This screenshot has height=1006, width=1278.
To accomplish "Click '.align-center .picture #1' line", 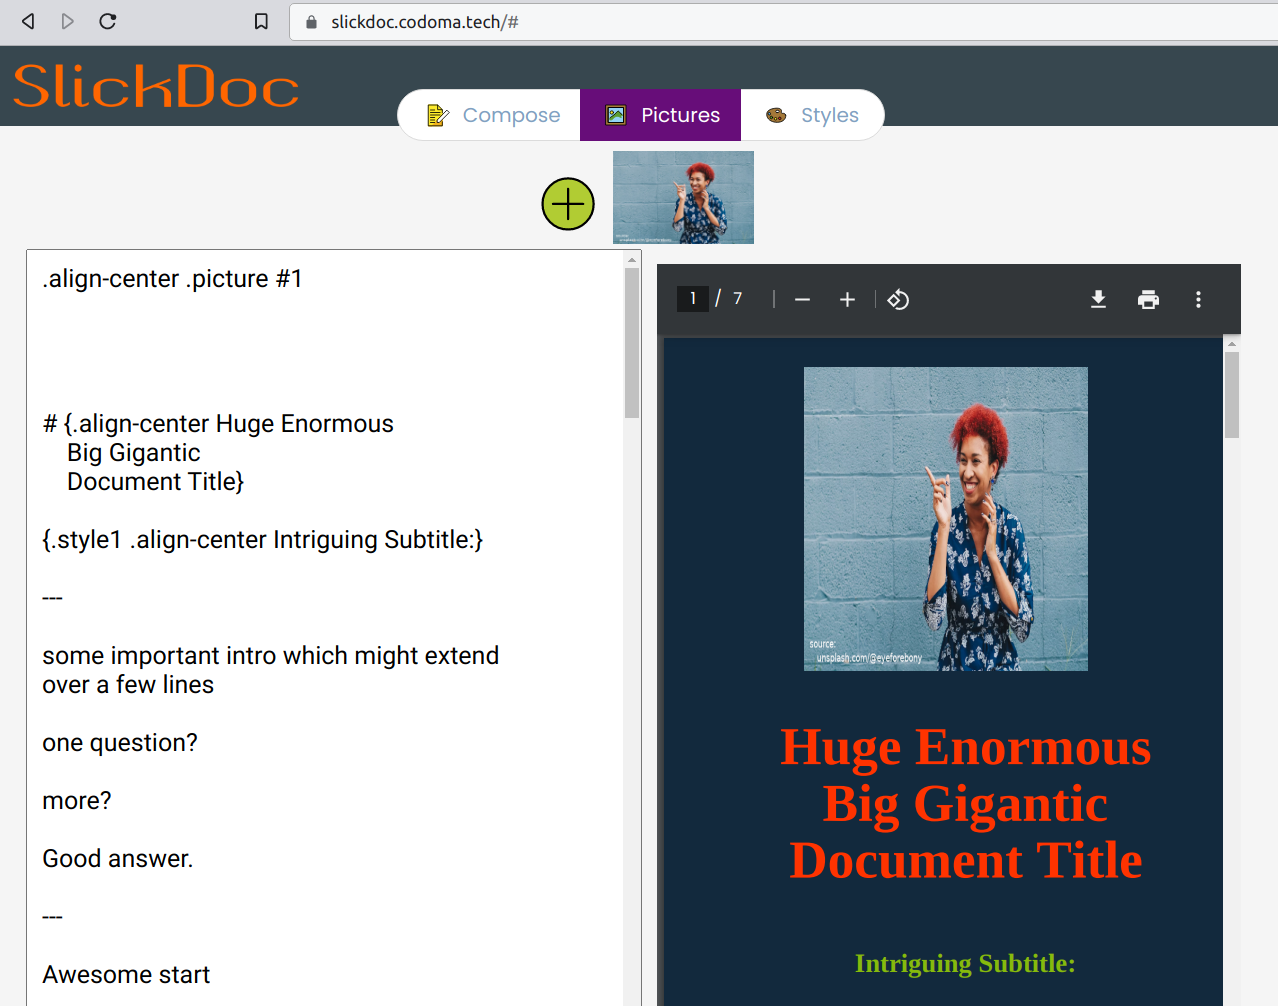I will click(172, 279).
